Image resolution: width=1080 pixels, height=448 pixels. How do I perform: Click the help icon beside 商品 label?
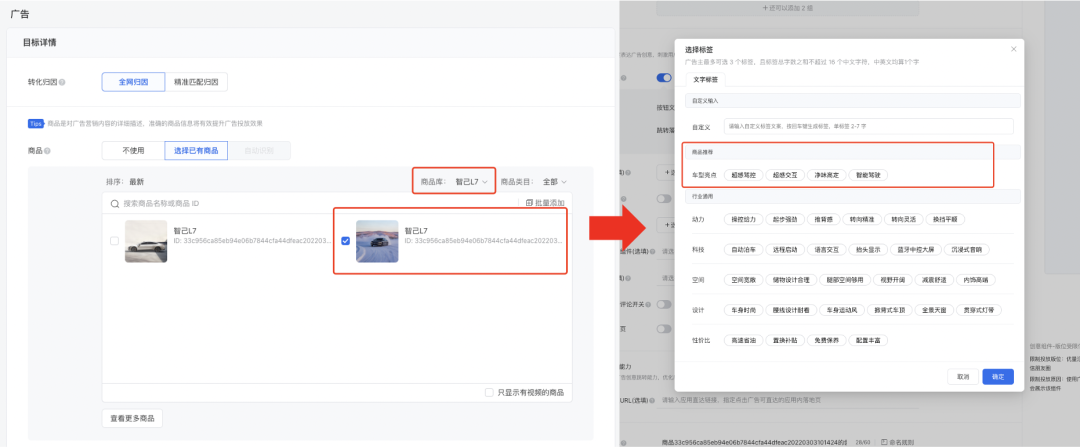[x=48, y=150]
